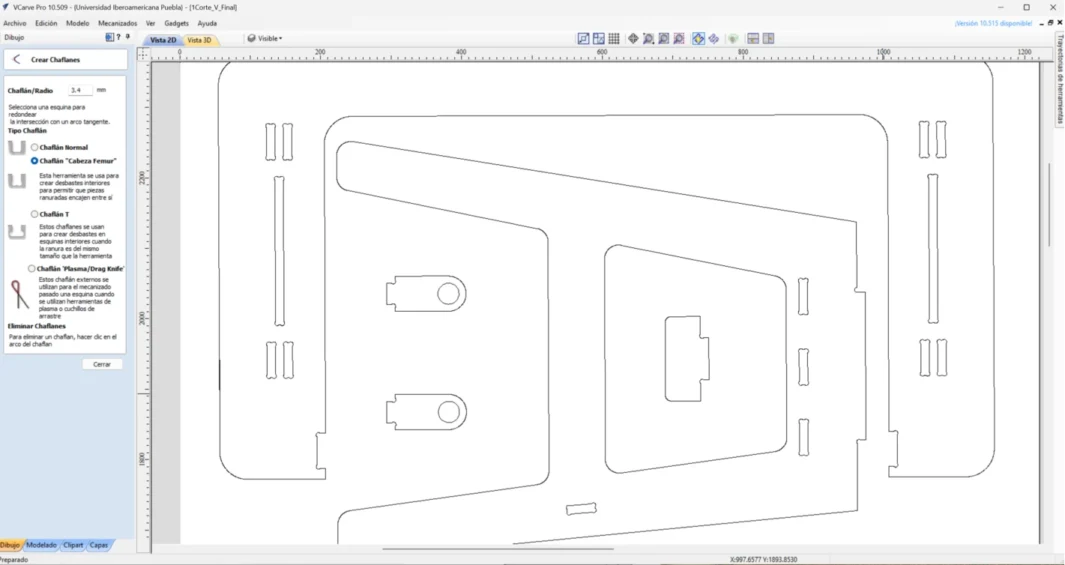Image resolution: width=1065 pixels, height=565 pixels.
Task: Click the tile windows view icon
Action: pyautogui.click(x=598, y=39)
